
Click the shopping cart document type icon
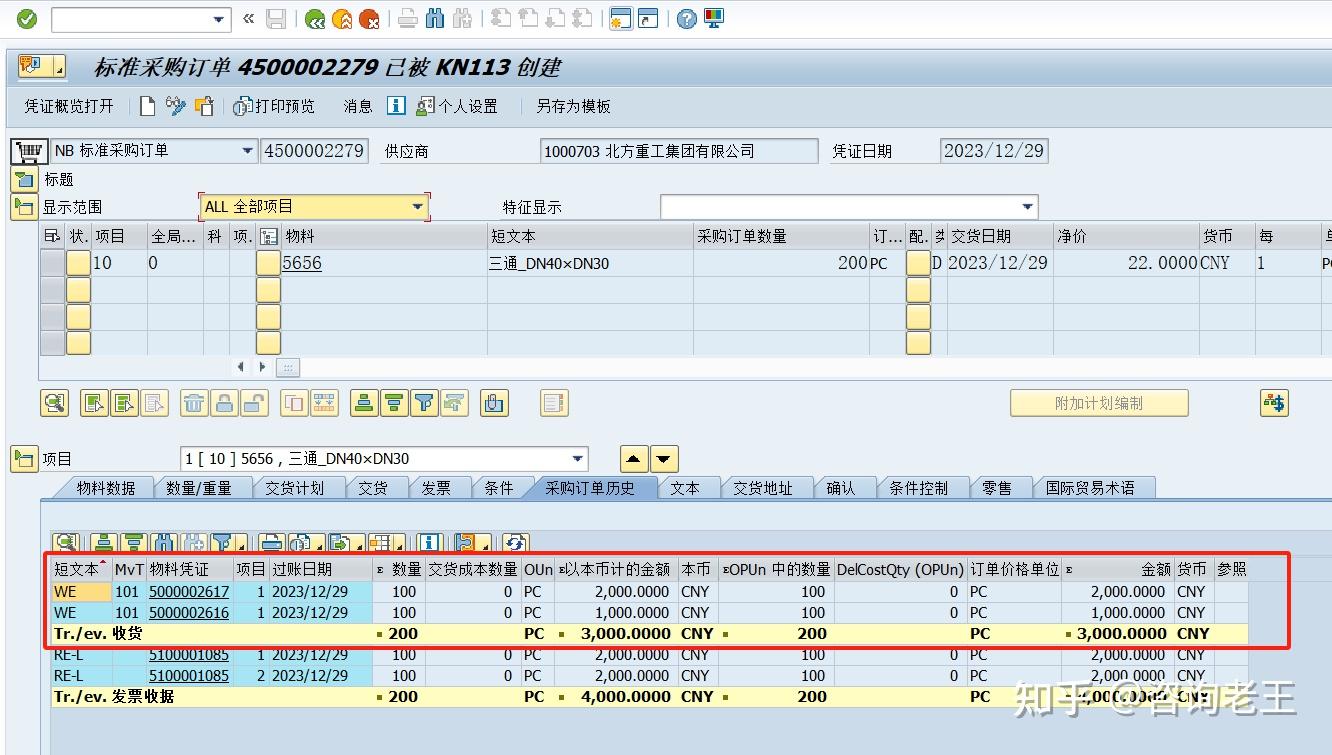[28, 151]
